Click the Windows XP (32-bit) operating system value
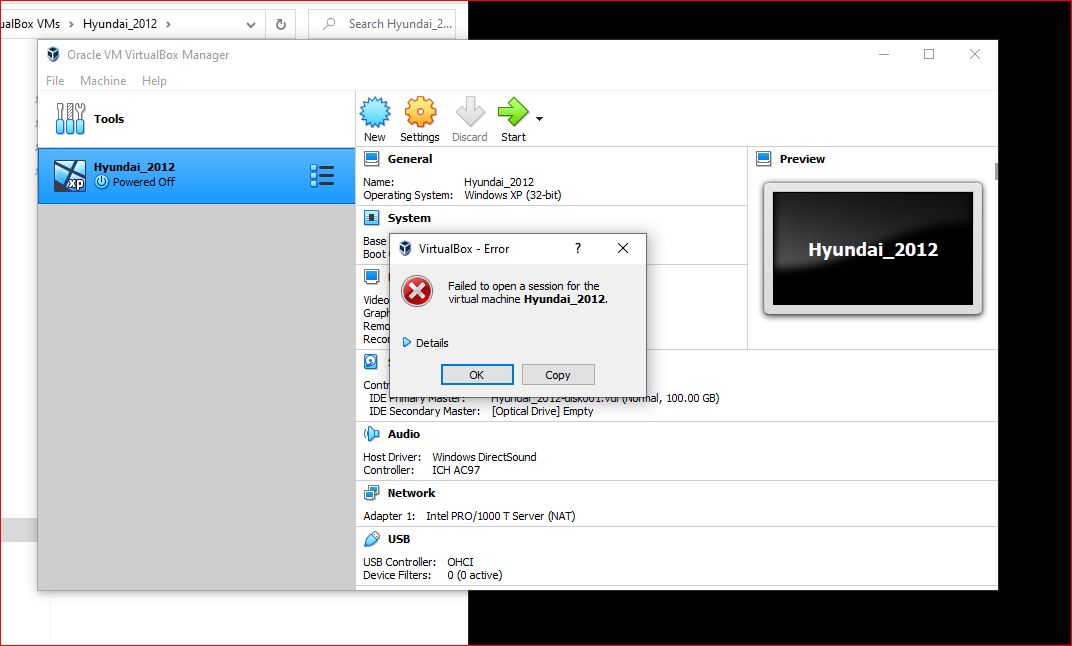The width and height of the screenshot is (1072, 646). coord(513,196)
